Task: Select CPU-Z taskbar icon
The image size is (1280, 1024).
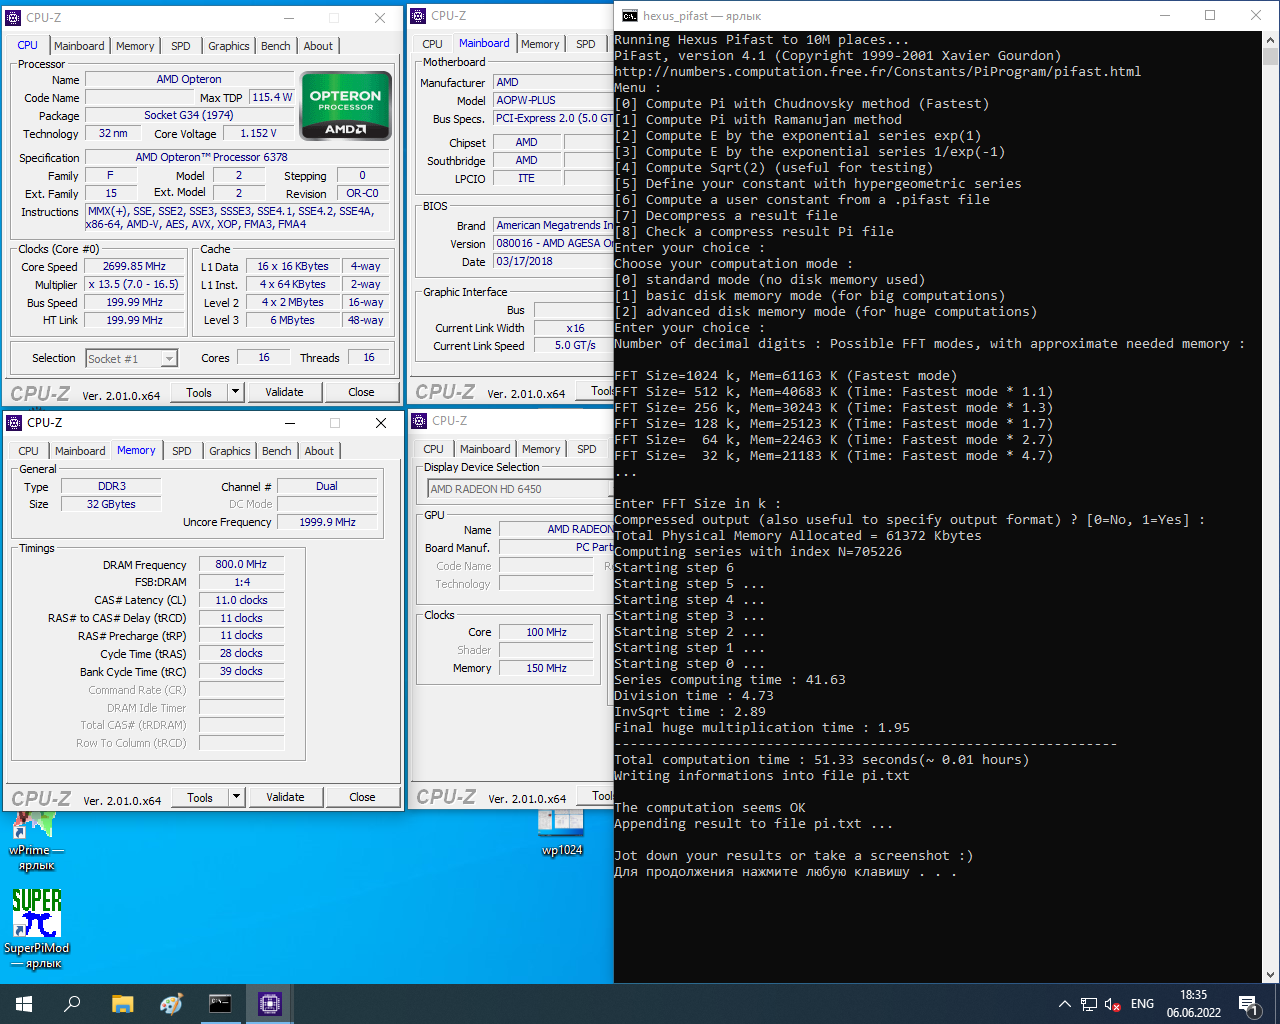Action: (269, 1004)
